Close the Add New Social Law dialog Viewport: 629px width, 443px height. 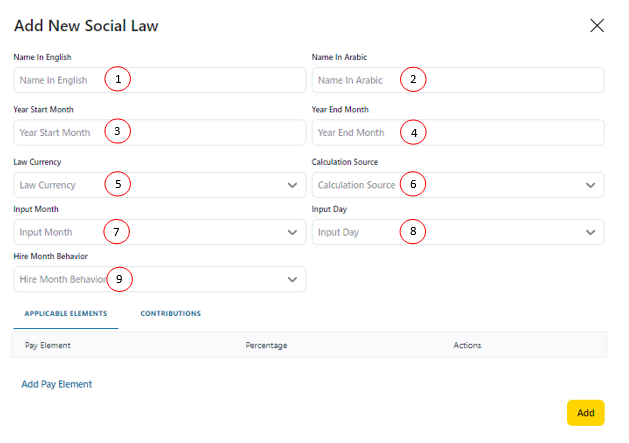pos(597,26)
